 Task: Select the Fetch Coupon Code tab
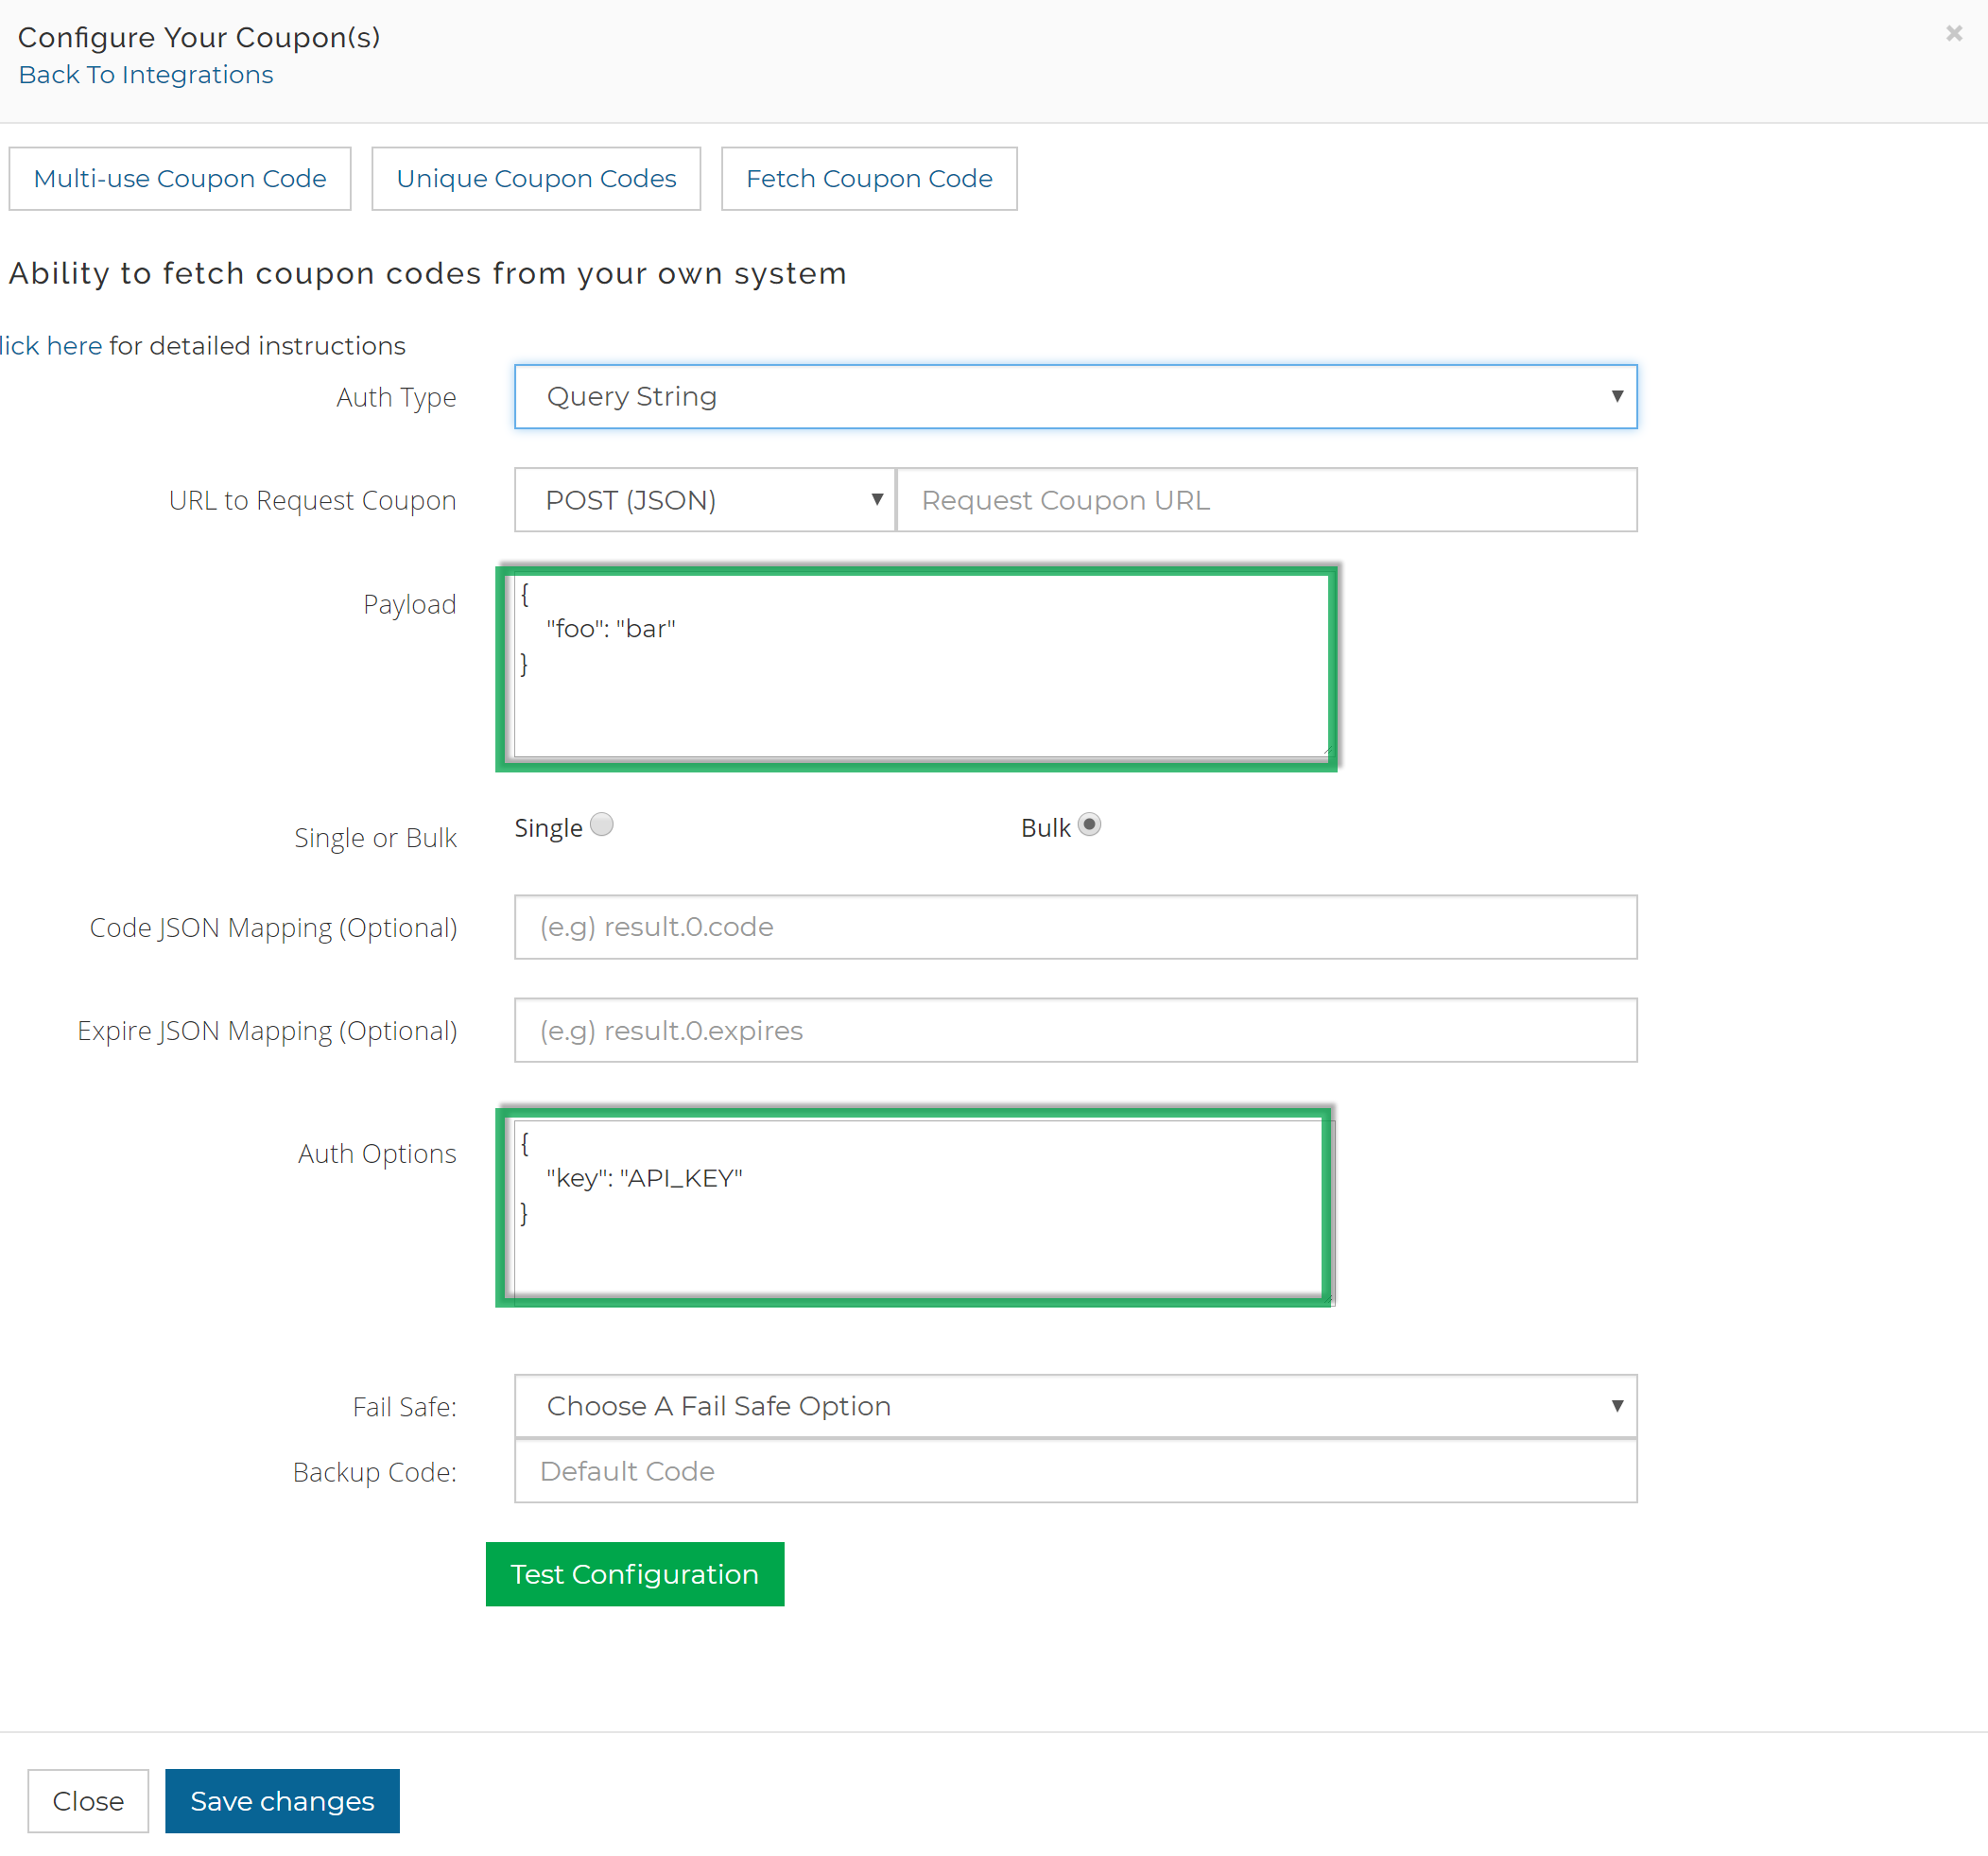tap(868, 178)
